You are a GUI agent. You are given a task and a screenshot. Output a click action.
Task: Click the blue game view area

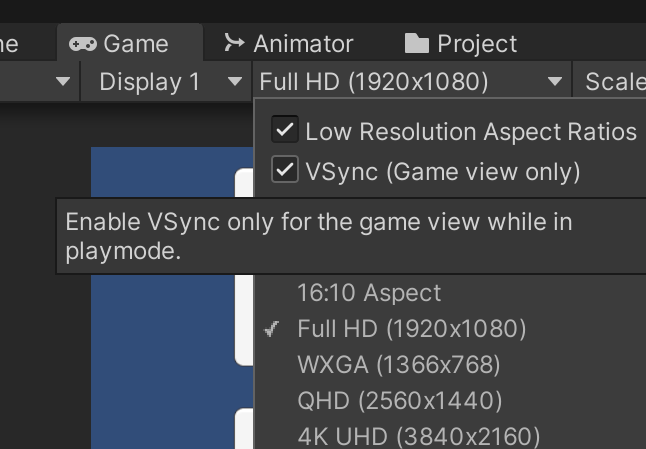(163, 172)
